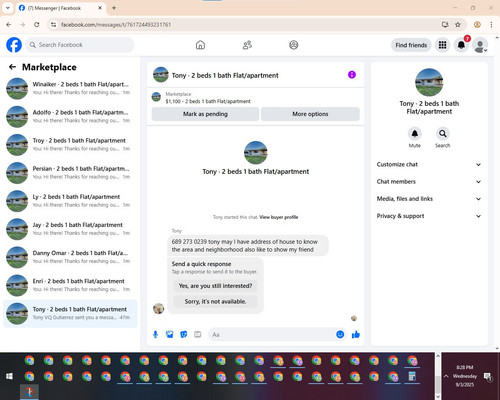Select the Tony conversation in list
Image resolution: width=500 pixels, height=400 pixels.
click(x=70, y=313)
